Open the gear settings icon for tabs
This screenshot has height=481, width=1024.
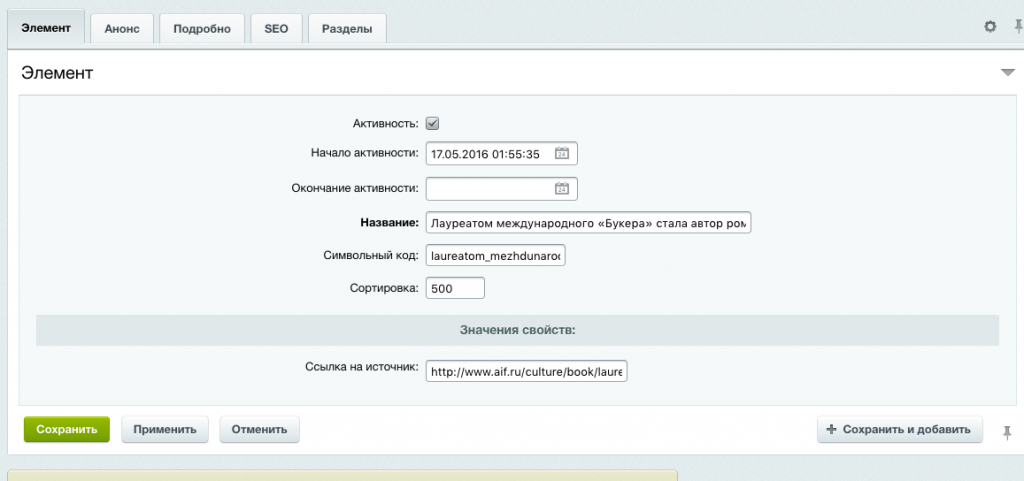[x=990, y=27]
